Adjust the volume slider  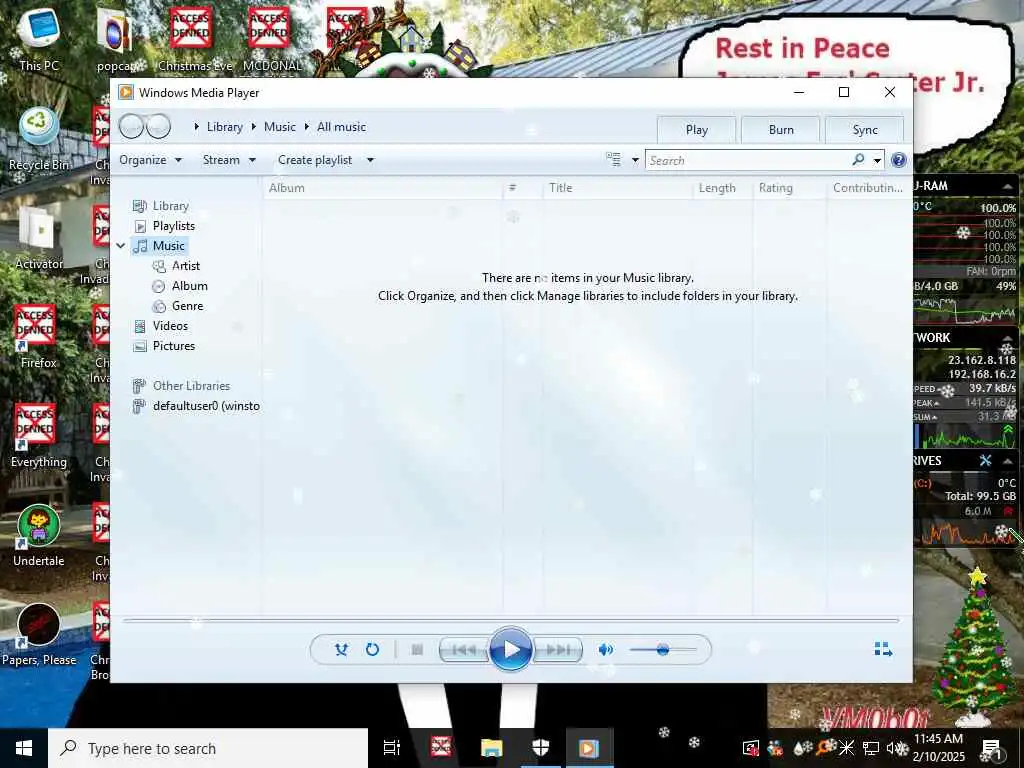point(663,650)
